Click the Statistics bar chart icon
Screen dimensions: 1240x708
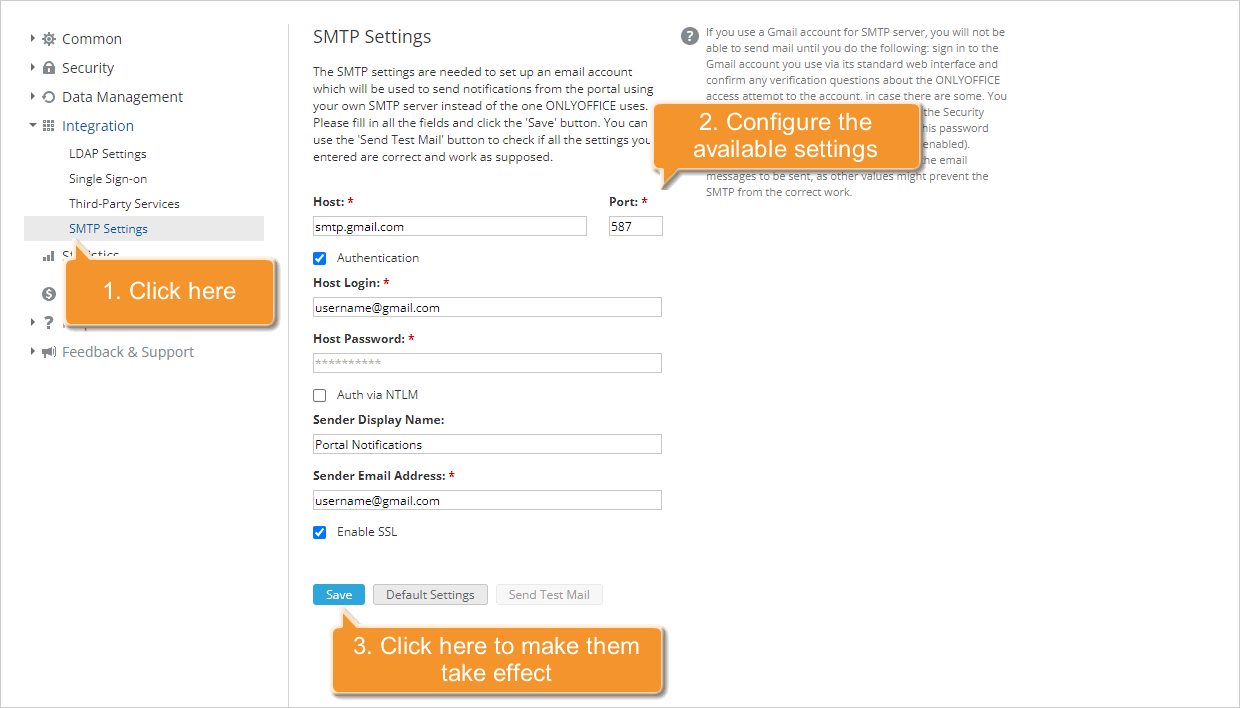[x=49, y=256]
